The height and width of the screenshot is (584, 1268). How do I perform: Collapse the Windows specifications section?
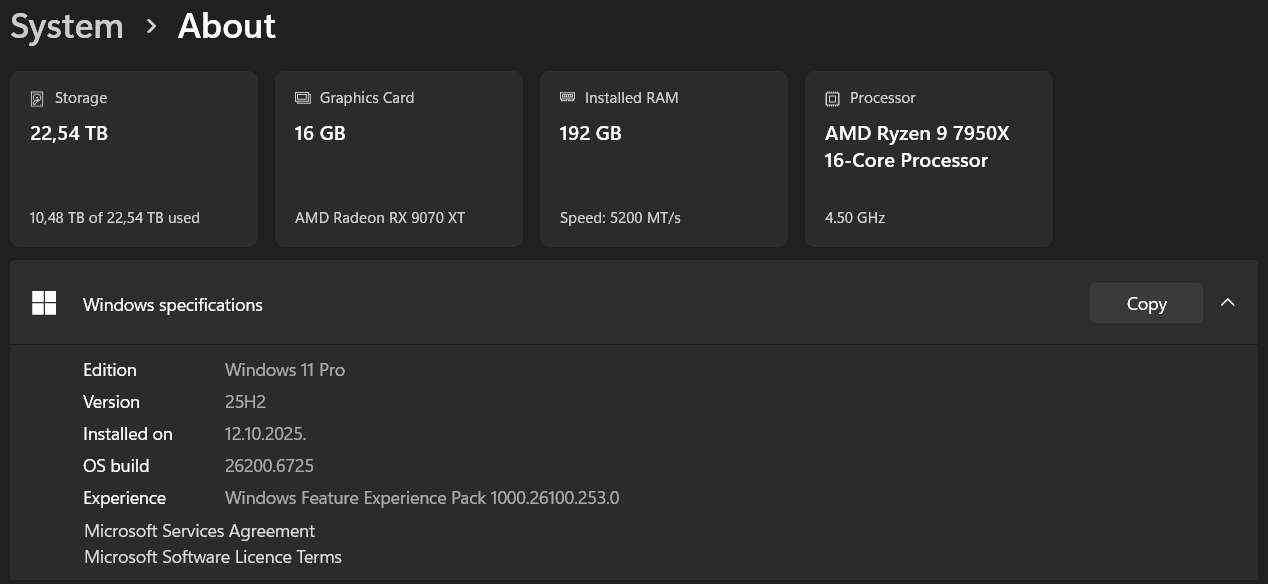[1228, 303]
